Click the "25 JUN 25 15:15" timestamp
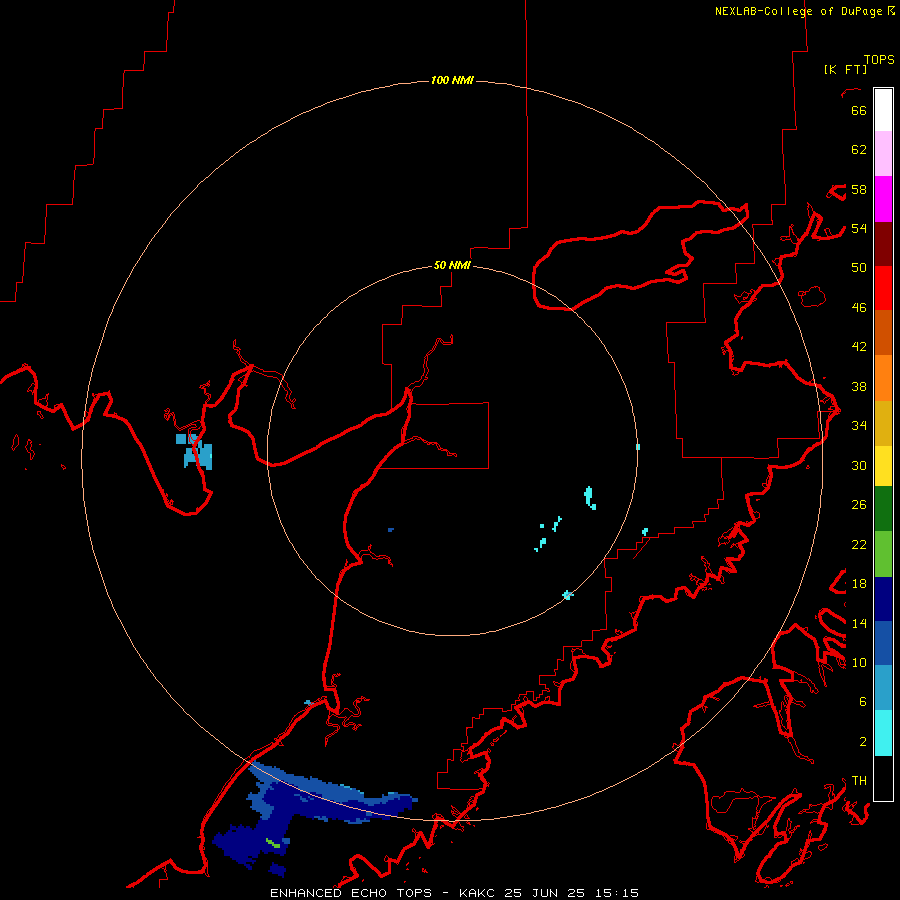Viewport: 900px width, 900px height. [x=571, y=893]
